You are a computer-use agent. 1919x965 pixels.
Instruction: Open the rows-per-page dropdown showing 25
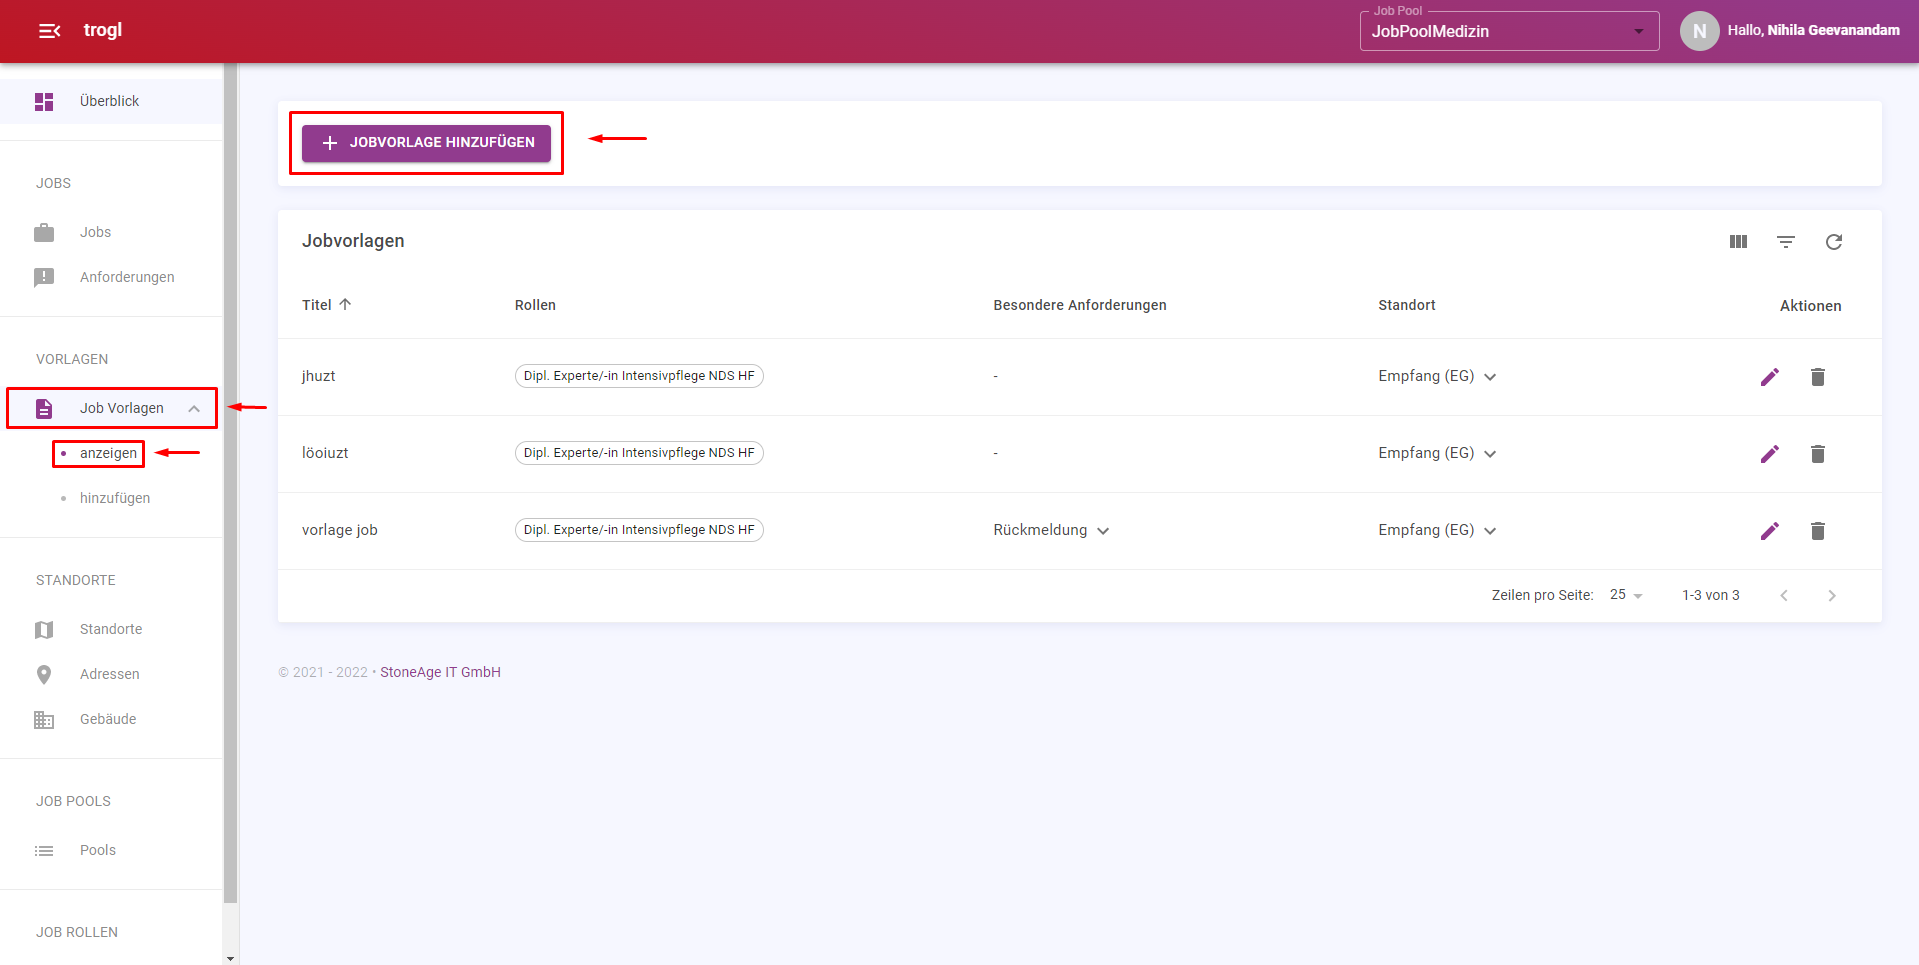pos(1626,595)
